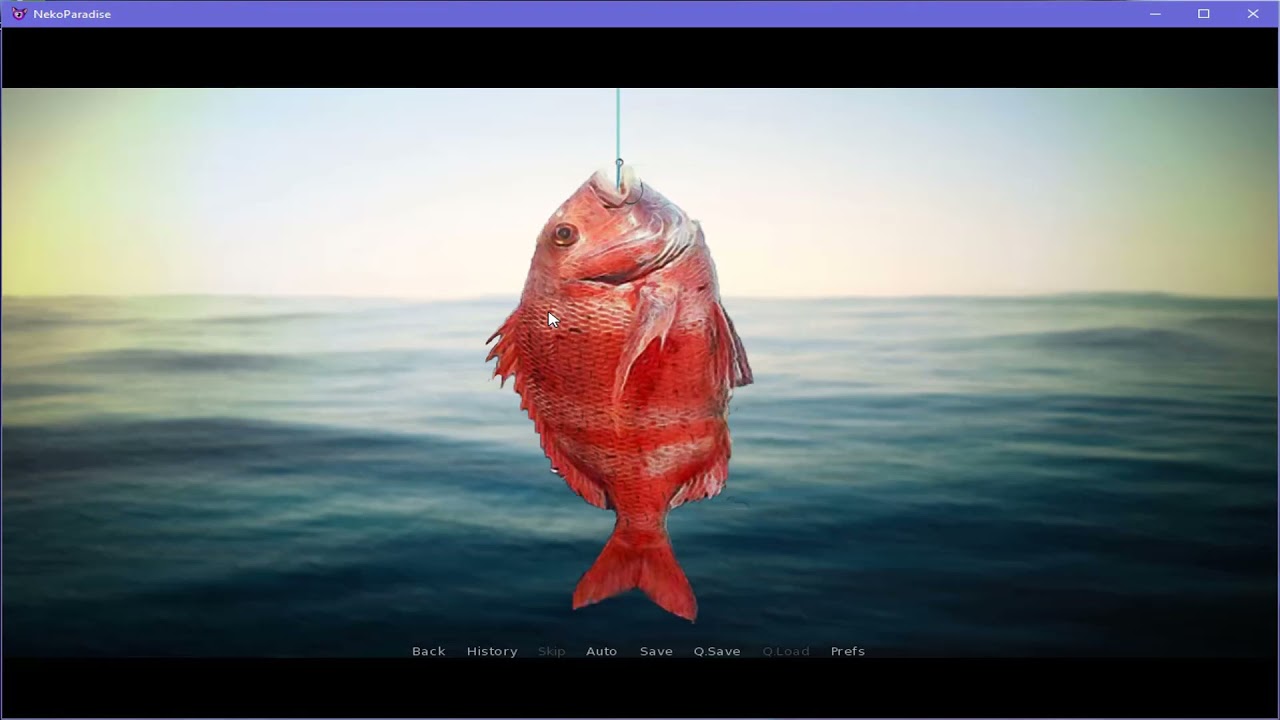Open the History log
This screenshot has width=1280, height=720.
(492, 651)
